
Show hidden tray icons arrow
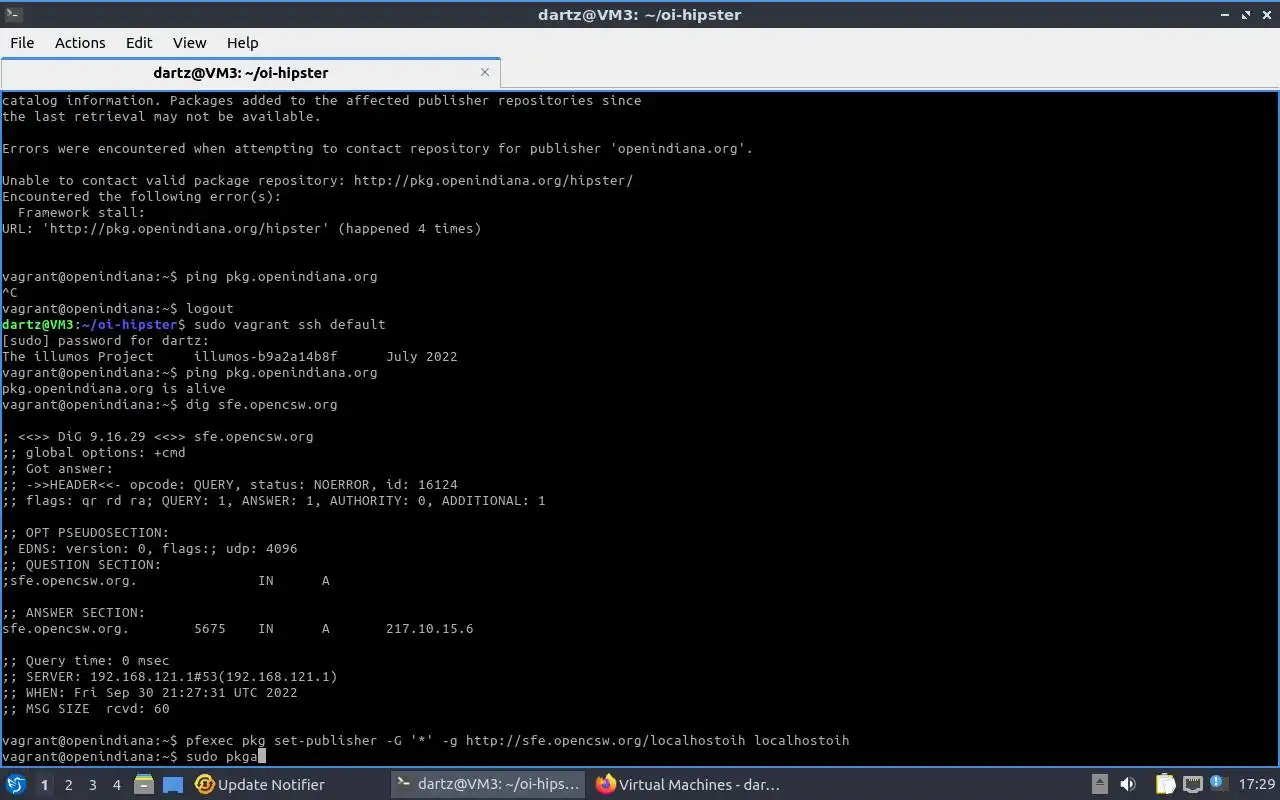1099,785
